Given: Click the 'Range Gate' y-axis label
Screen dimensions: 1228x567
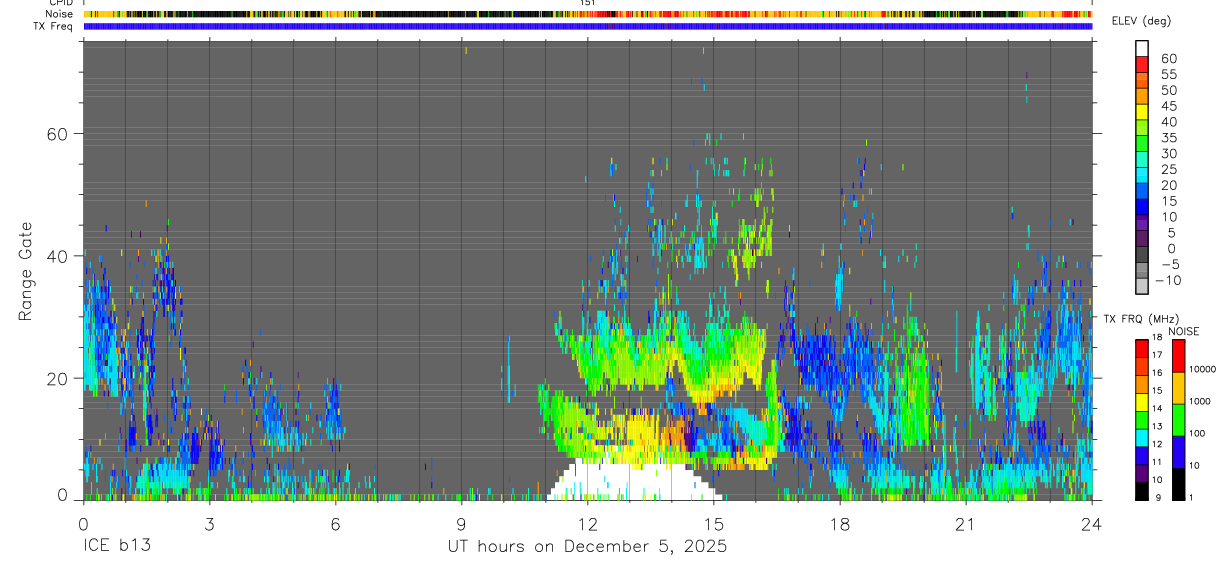Looking at the screenshot, I should pos(26,272).
